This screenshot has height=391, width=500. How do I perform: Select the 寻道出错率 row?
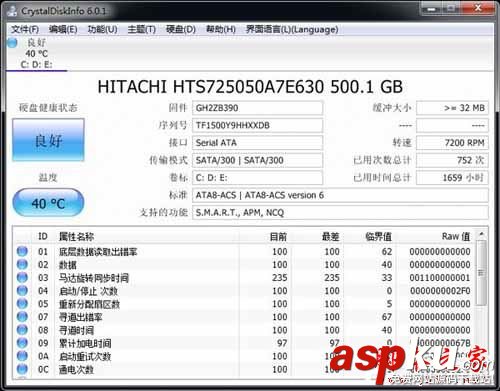point(245,317)
